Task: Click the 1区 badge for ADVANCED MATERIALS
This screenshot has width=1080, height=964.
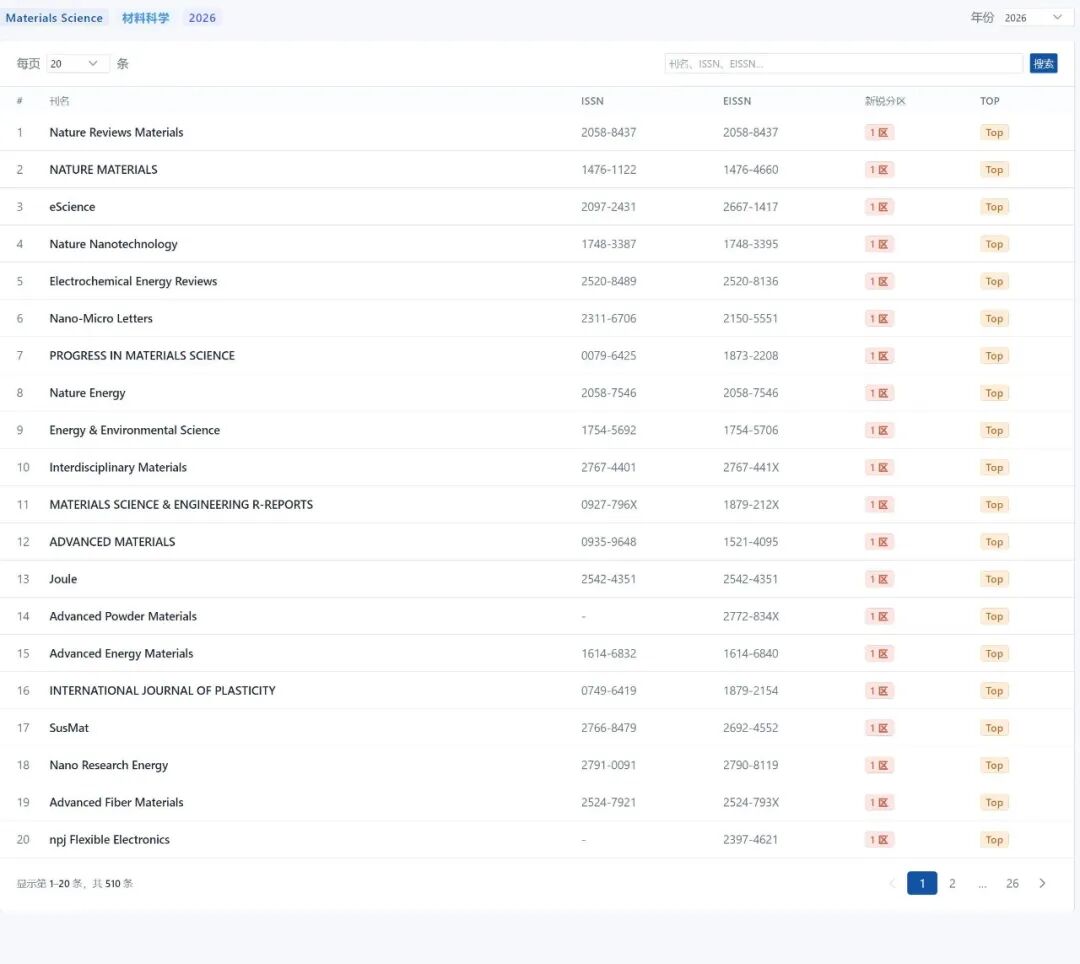Action: tap(879, 542)
